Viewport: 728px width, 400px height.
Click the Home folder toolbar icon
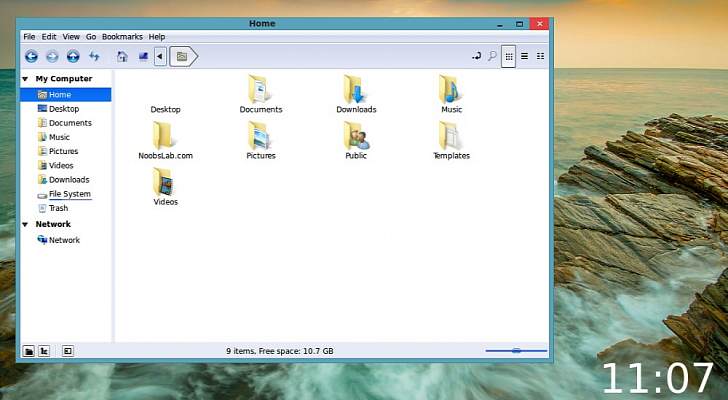click(122, 57)
